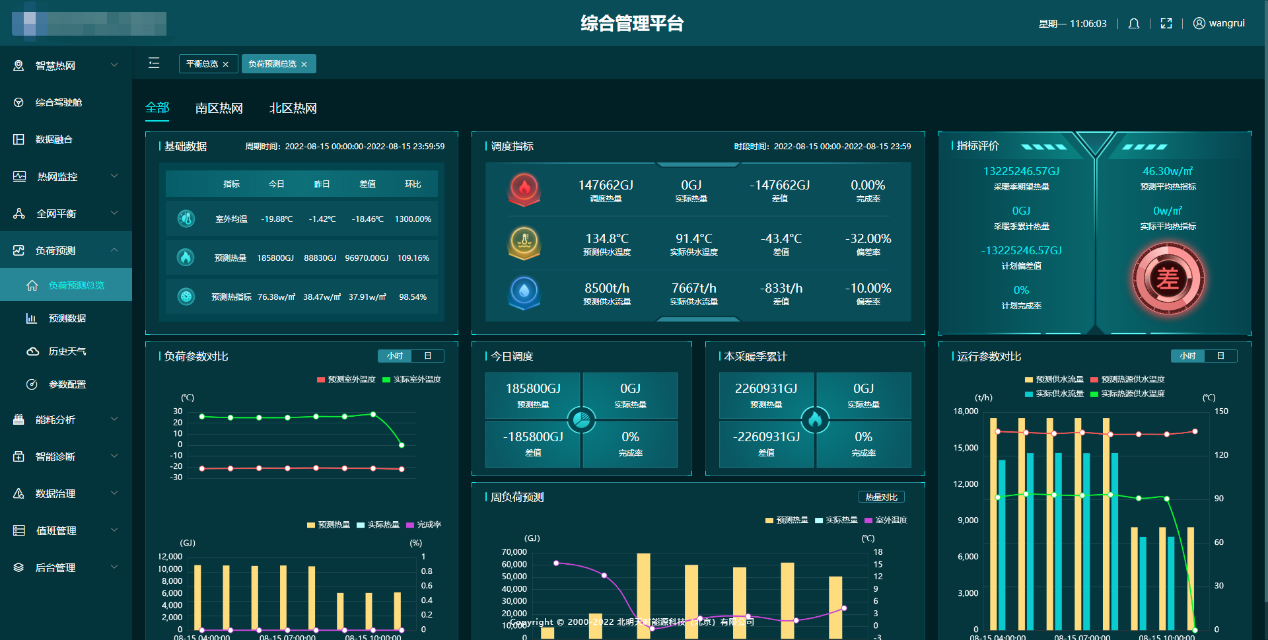Screen dimensions: 1268x640
Task: Toggle fullscreen mode icon in header
Action: pos(1166,24)
